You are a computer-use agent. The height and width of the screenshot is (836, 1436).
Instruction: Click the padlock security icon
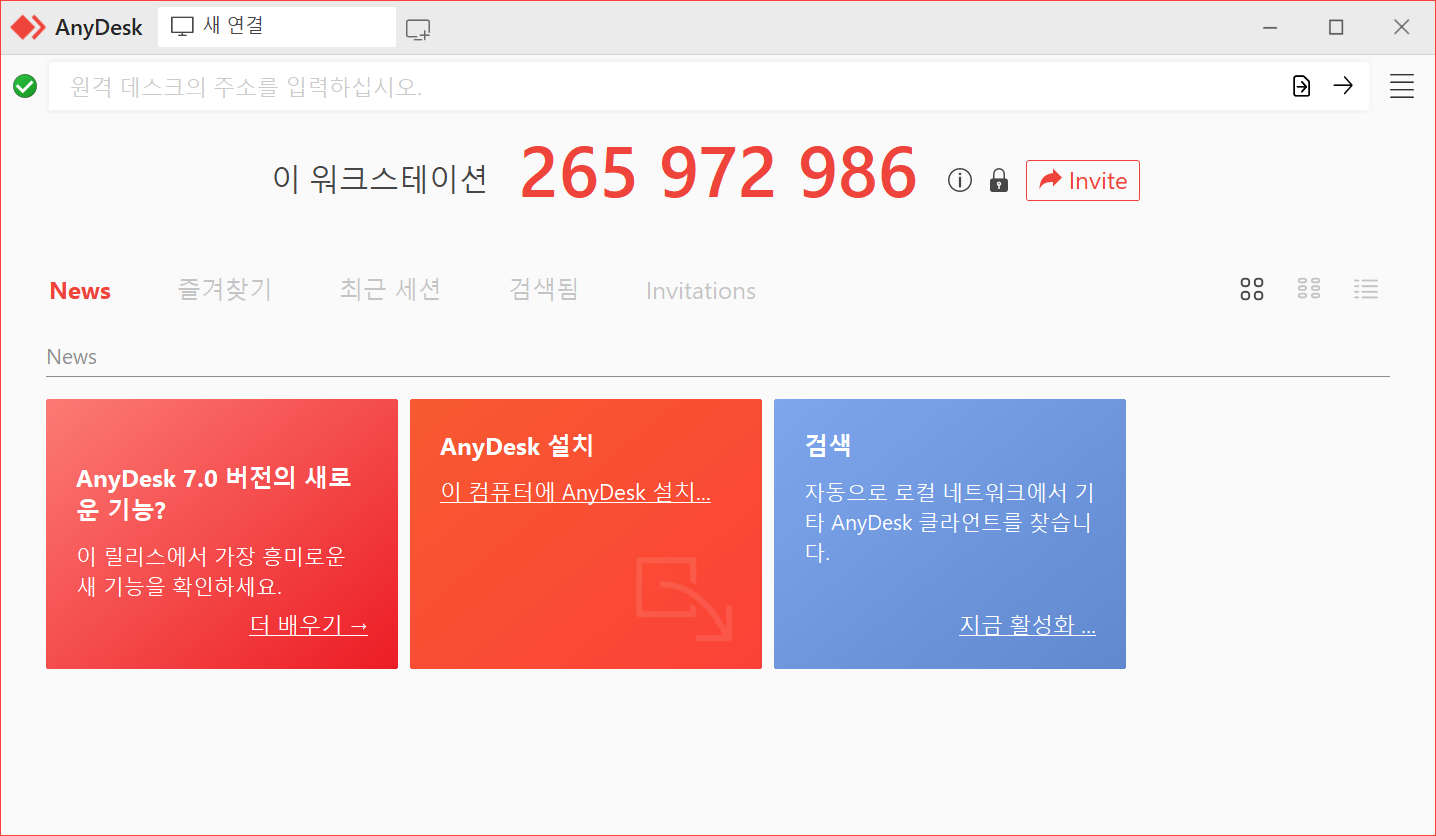[999, 180]
